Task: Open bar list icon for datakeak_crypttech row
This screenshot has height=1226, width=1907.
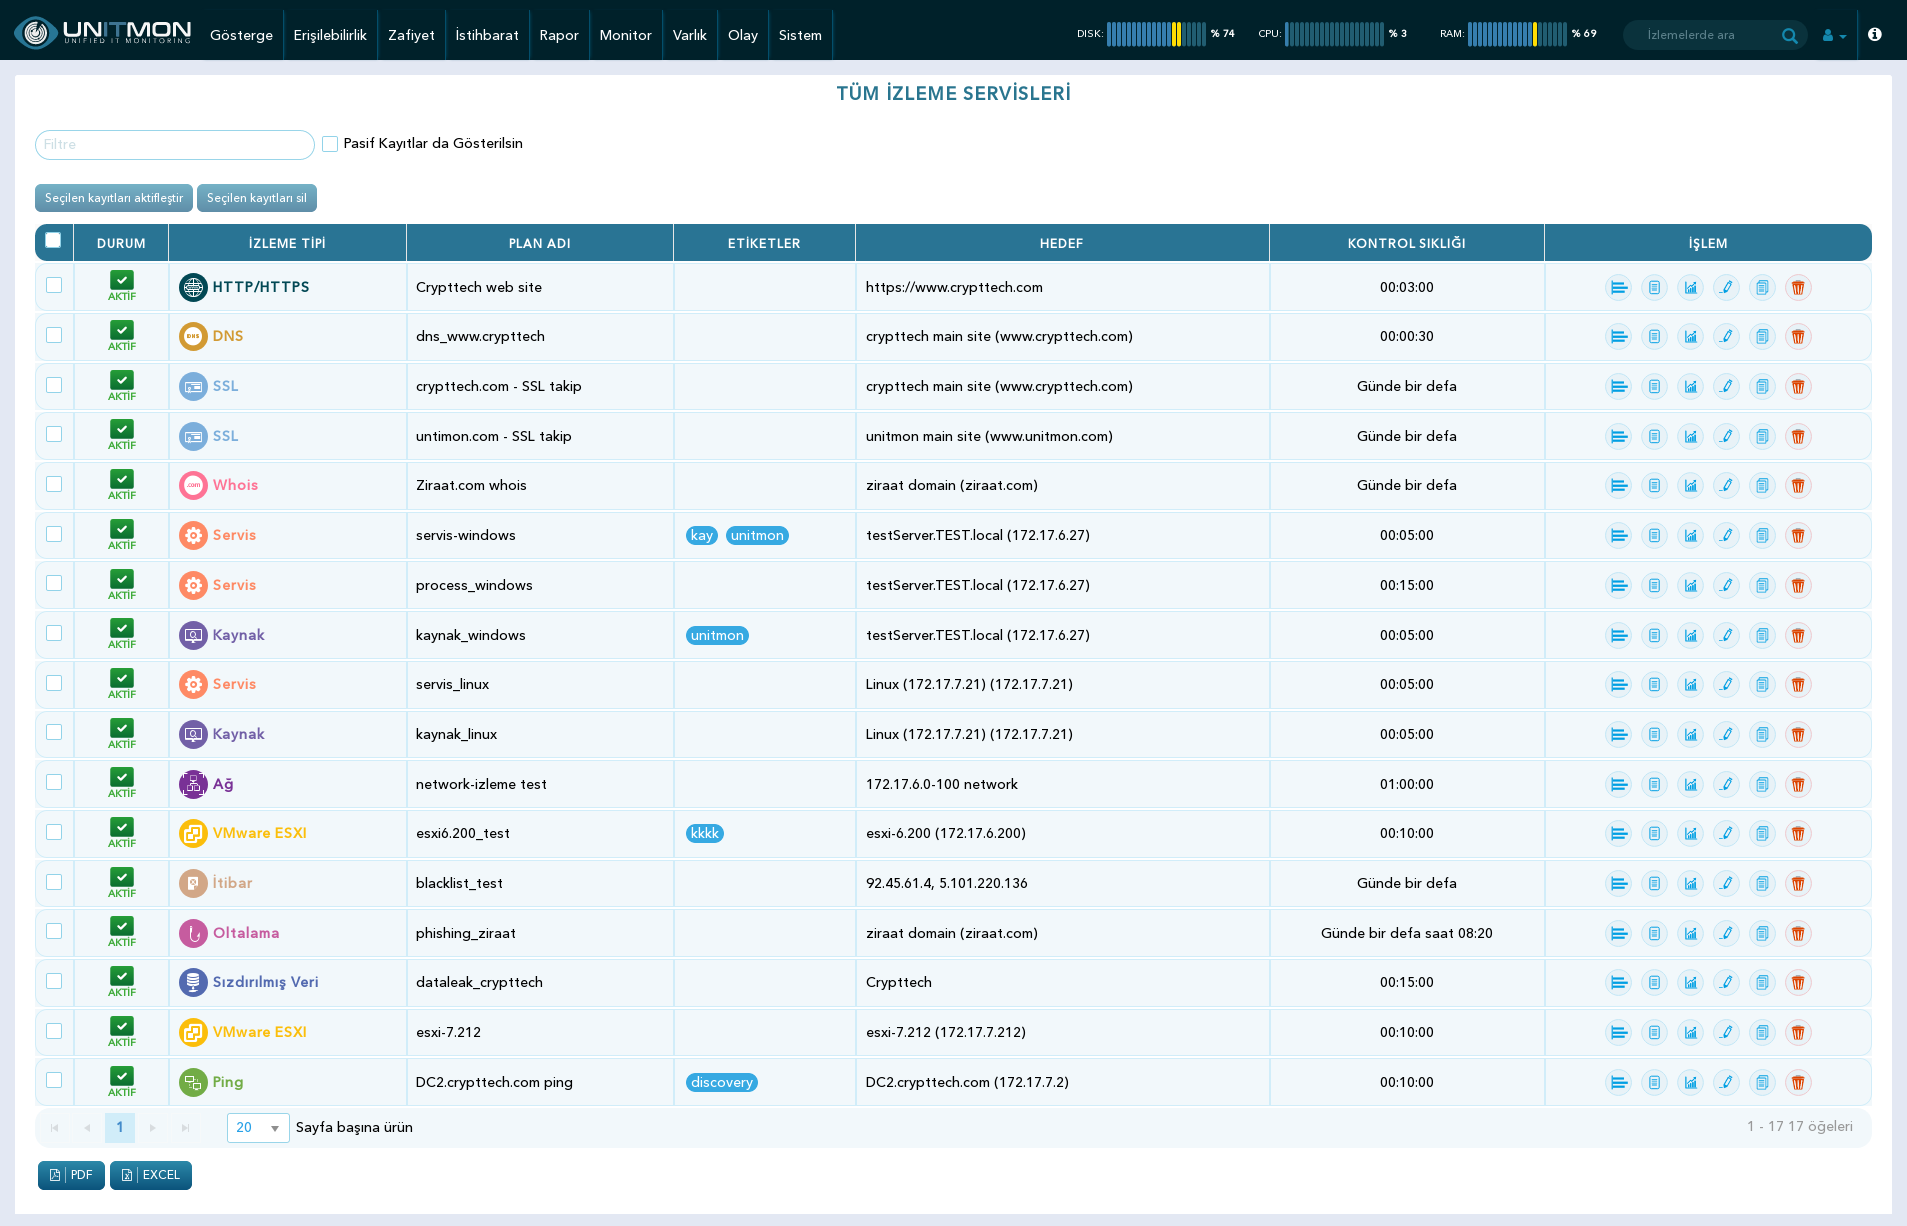Action: click(x=1618, y=983)
